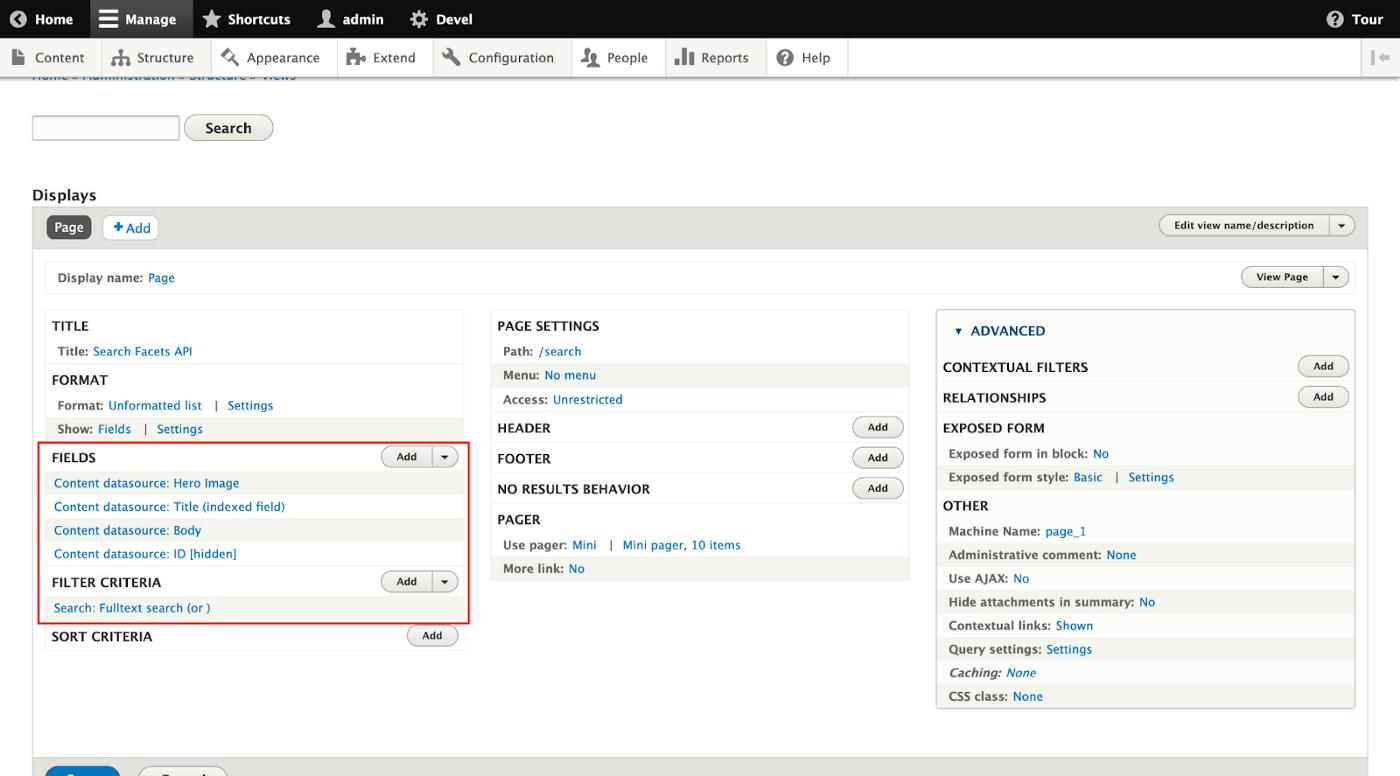Open the Devel gear icon
1400x776 pixels.
pos(419,18)
